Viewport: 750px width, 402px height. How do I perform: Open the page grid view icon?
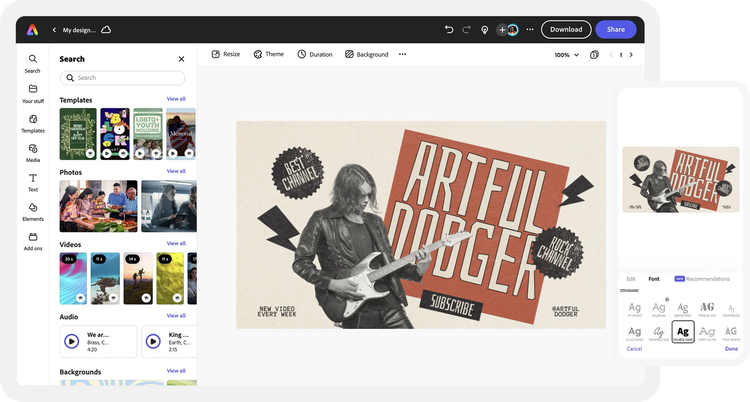point(594,55)
